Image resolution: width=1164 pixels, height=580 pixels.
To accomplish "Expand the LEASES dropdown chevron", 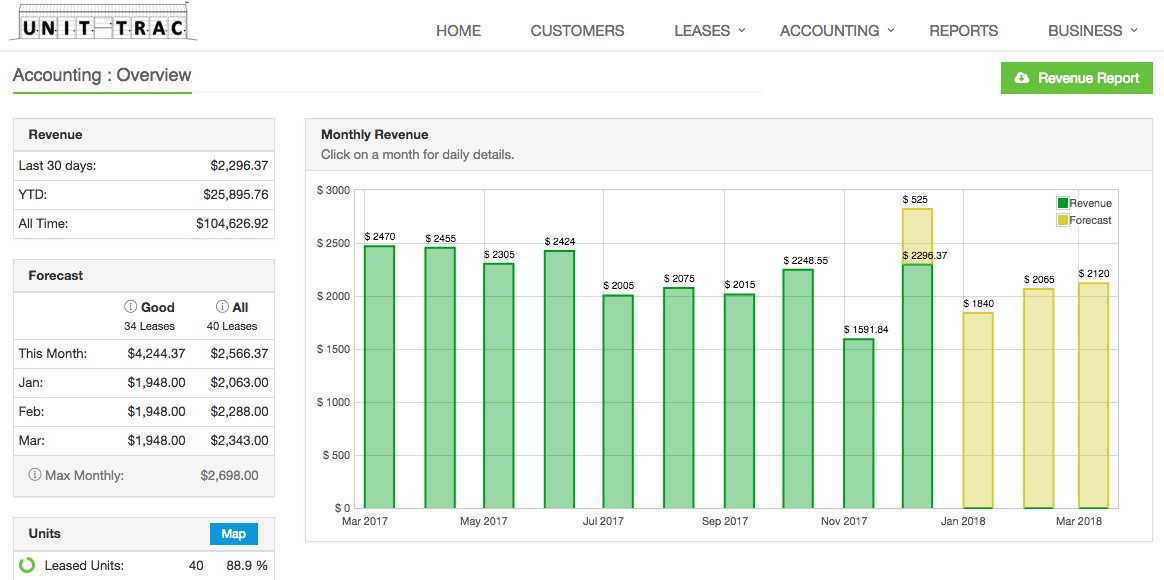I will pos(740,30).
